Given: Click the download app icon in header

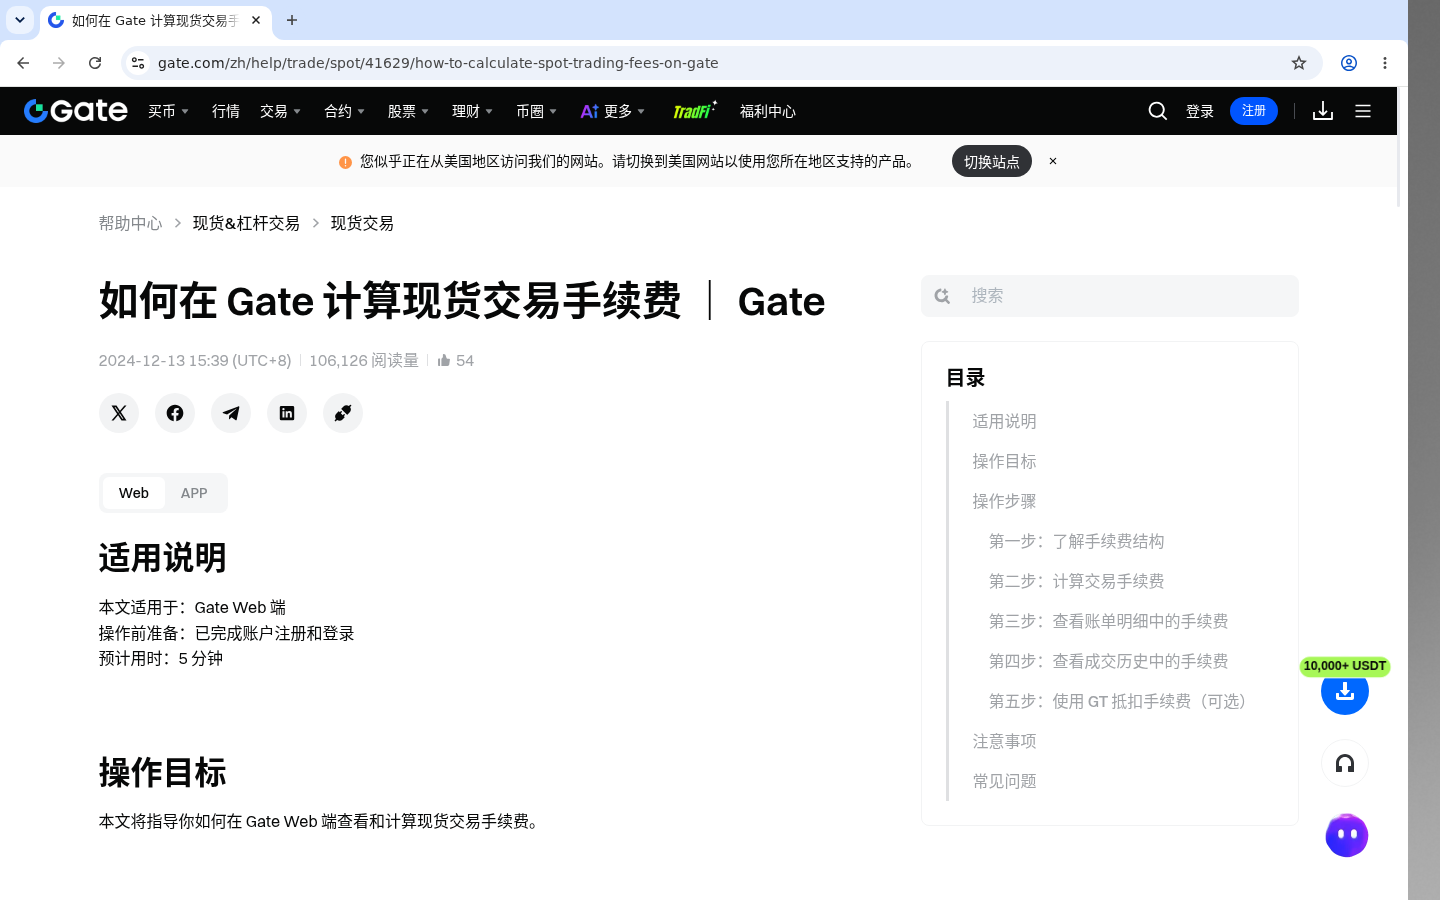Looking at the screenshot, I should pos(1323,111).
